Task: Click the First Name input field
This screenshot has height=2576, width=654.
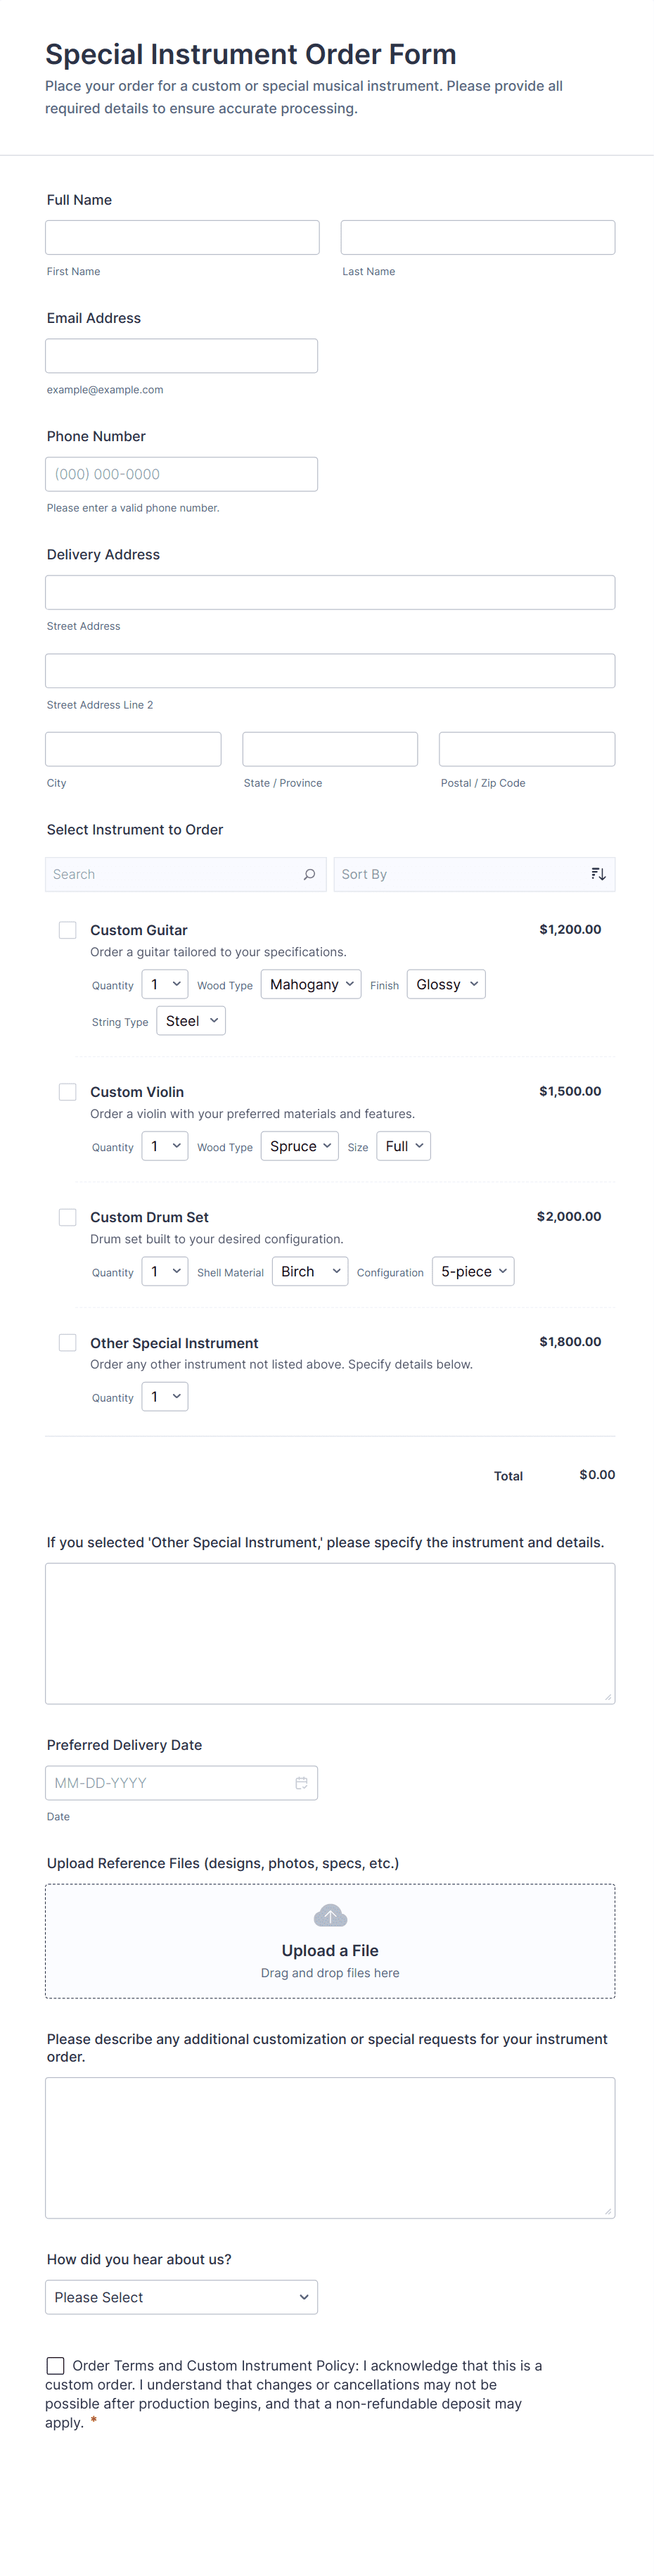Action: 182,238
